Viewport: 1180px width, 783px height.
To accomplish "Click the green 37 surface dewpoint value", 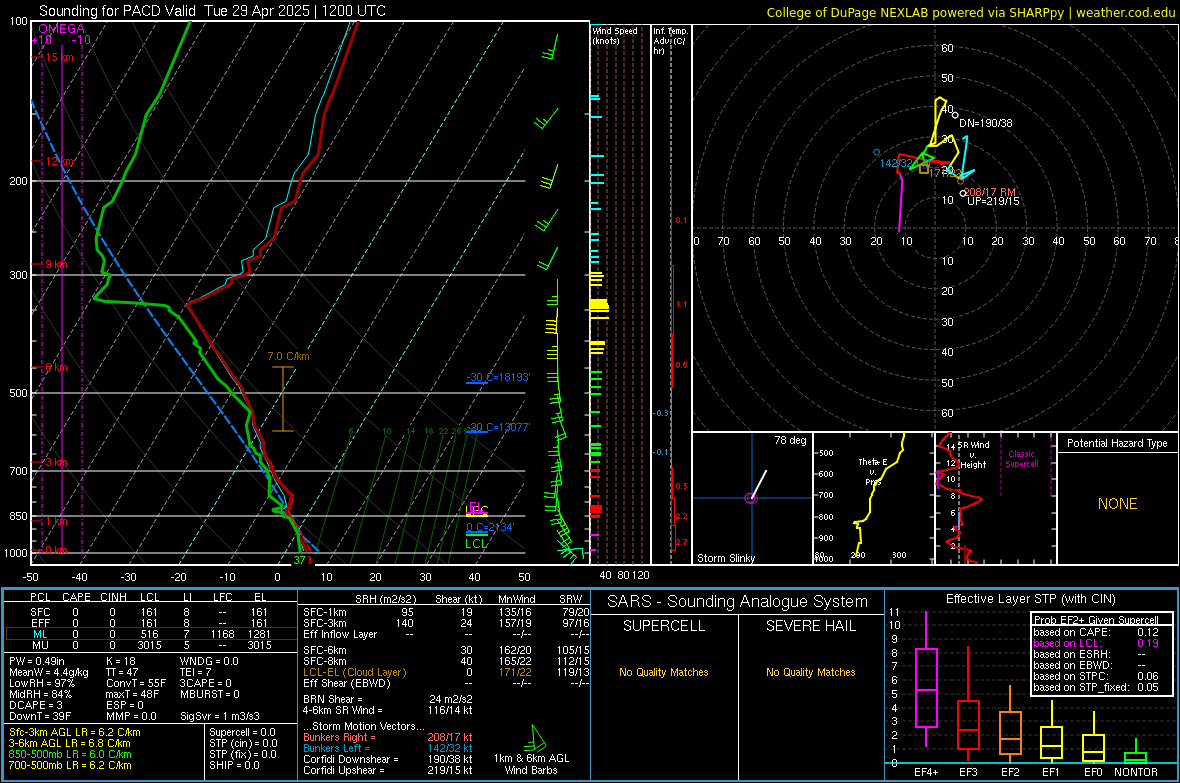I will tap(300, 560).
